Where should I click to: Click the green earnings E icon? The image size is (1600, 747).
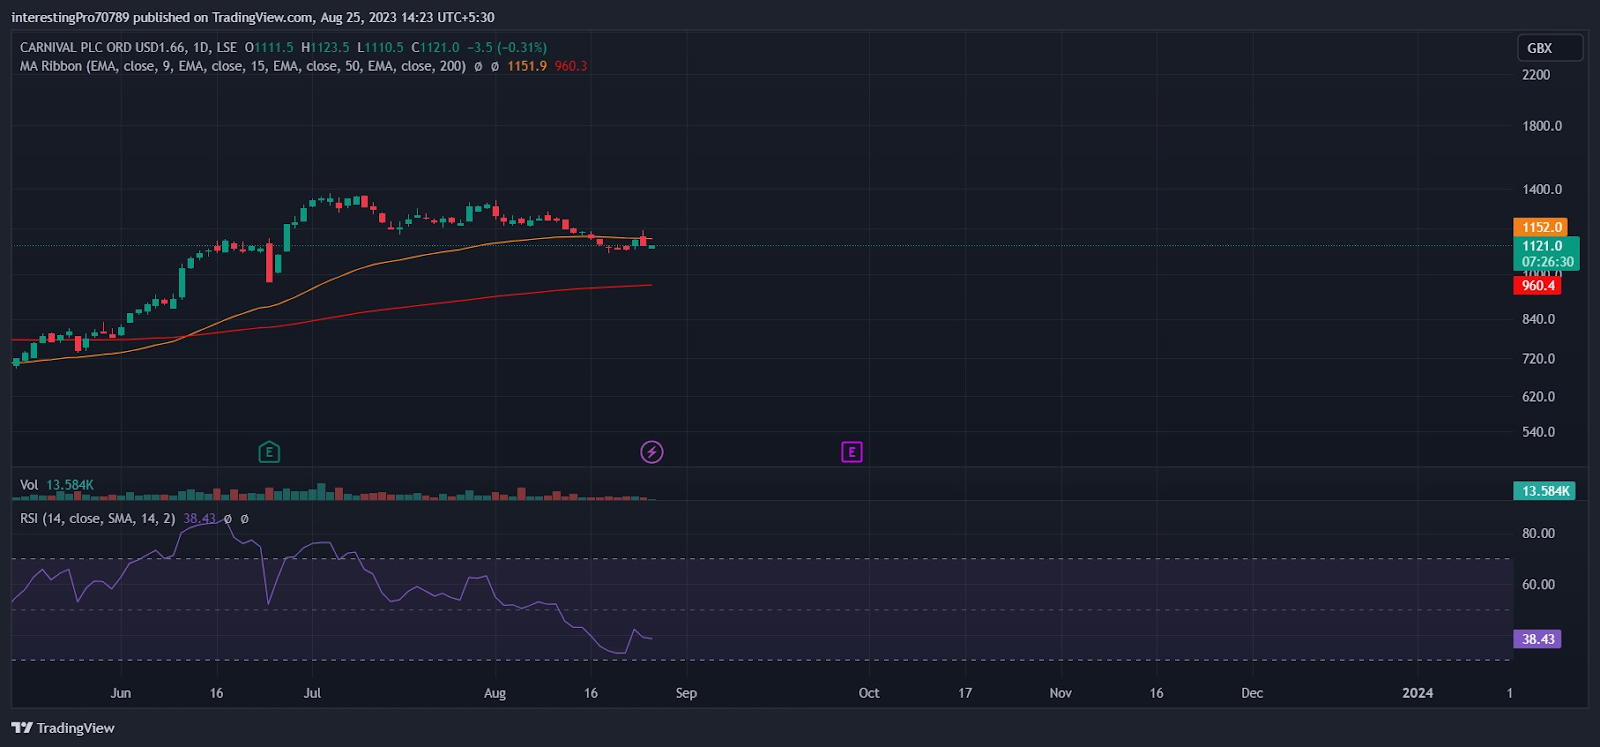click(x=269, y=452)
